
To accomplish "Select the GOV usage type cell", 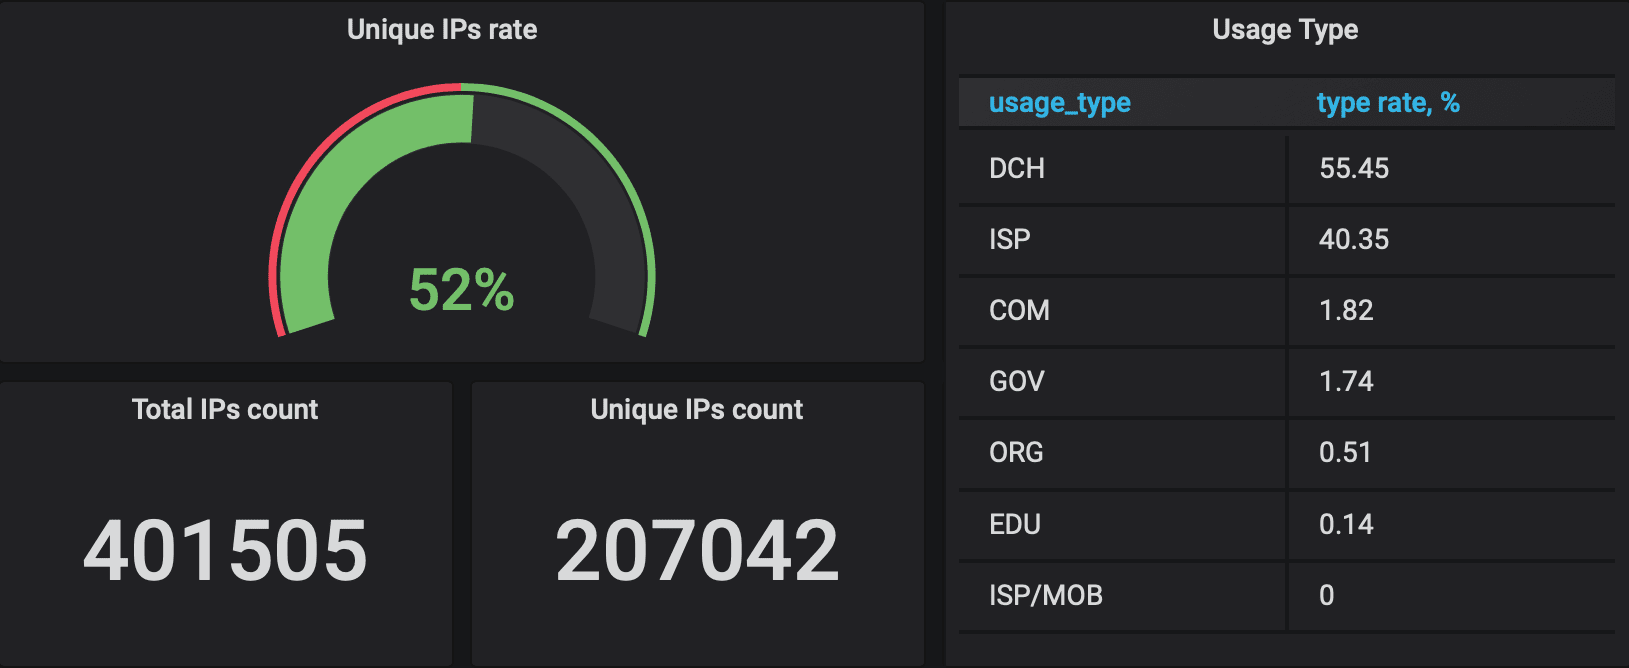I will pos(1017,381).
